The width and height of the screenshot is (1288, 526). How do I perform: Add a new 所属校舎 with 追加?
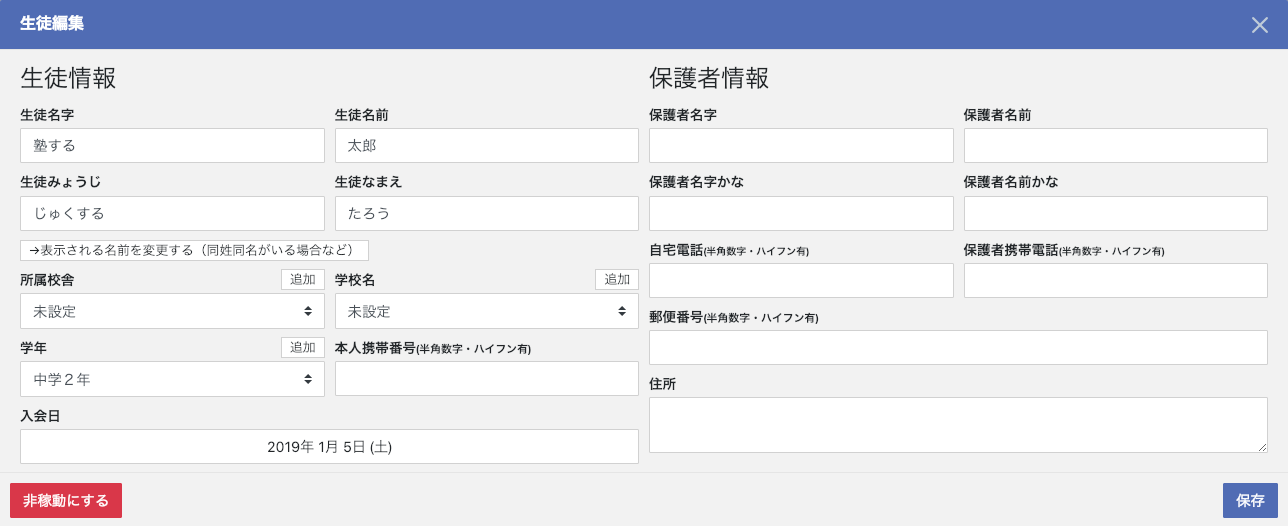(x=302, y=280)
